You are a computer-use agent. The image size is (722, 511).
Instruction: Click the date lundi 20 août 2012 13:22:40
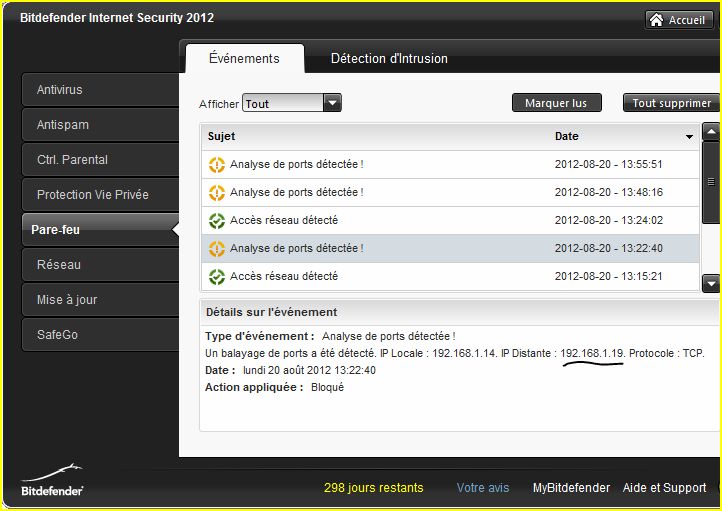point(309,370)
